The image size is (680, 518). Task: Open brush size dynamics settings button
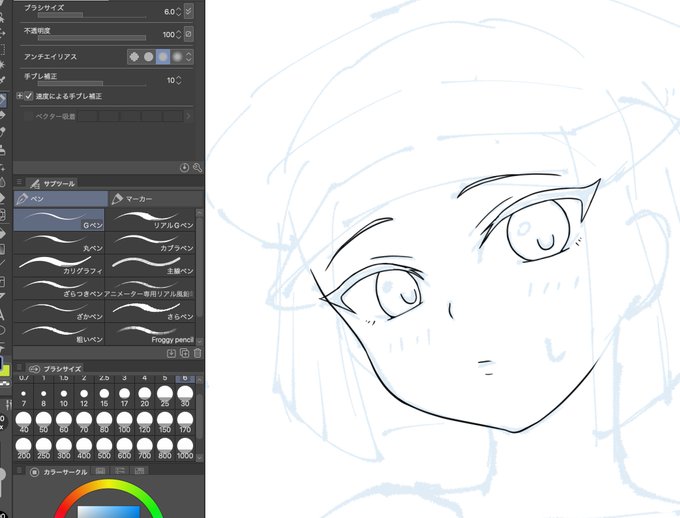[188, 11]
